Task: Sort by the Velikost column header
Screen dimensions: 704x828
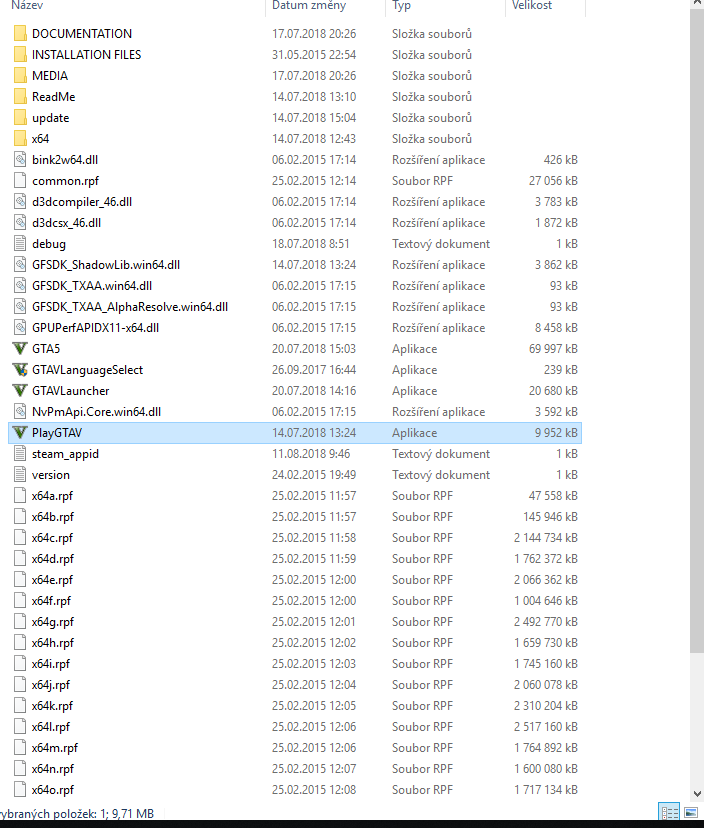Action: [532, 6]
